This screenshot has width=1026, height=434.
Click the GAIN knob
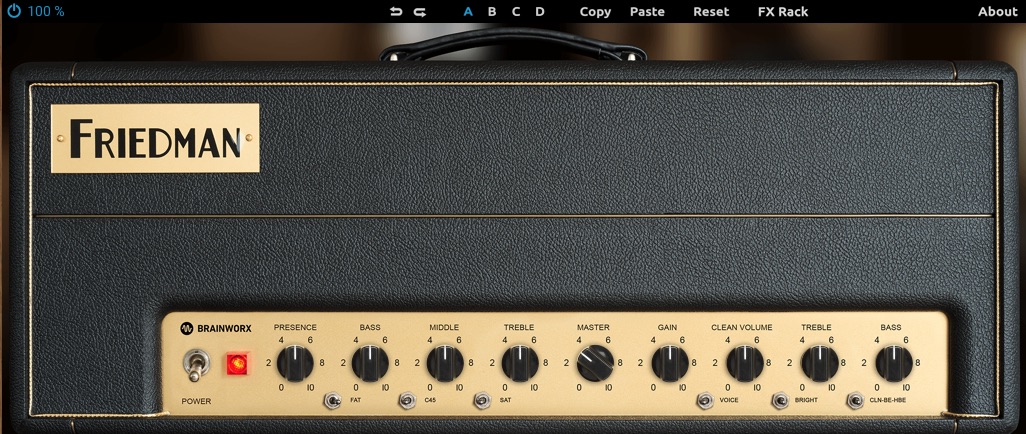[669, 363]
